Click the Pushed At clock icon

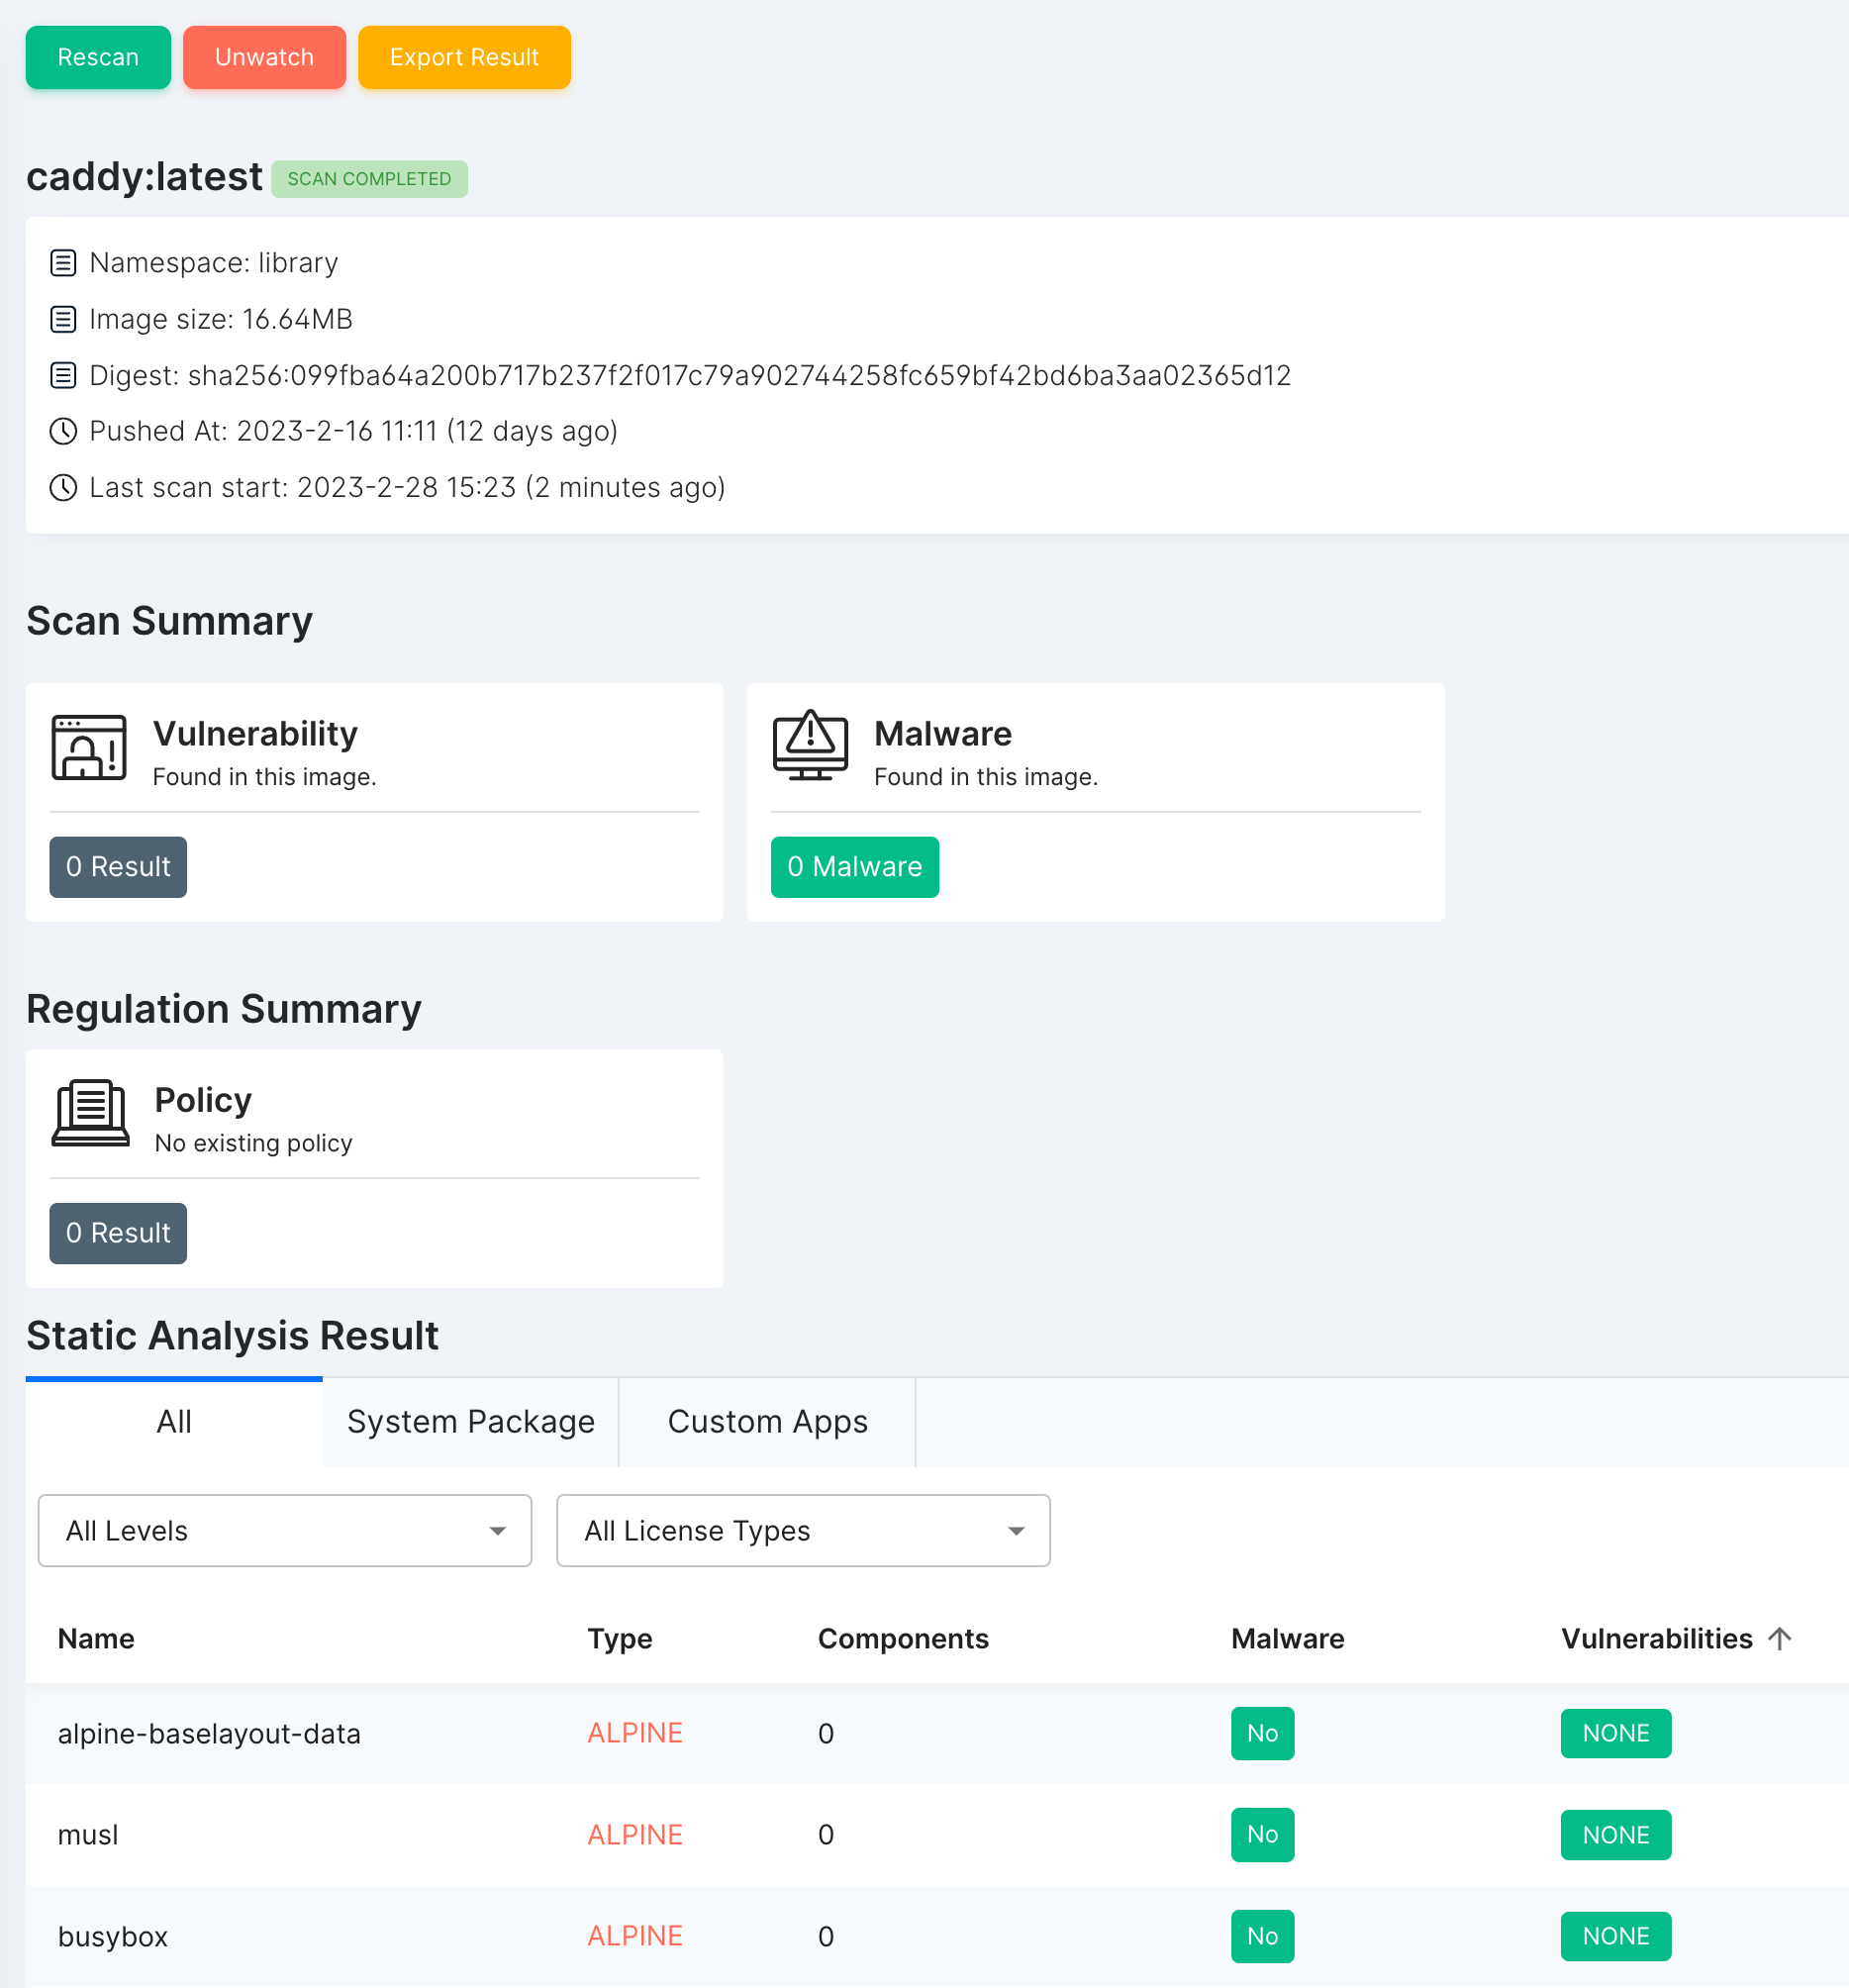point(63,431)
